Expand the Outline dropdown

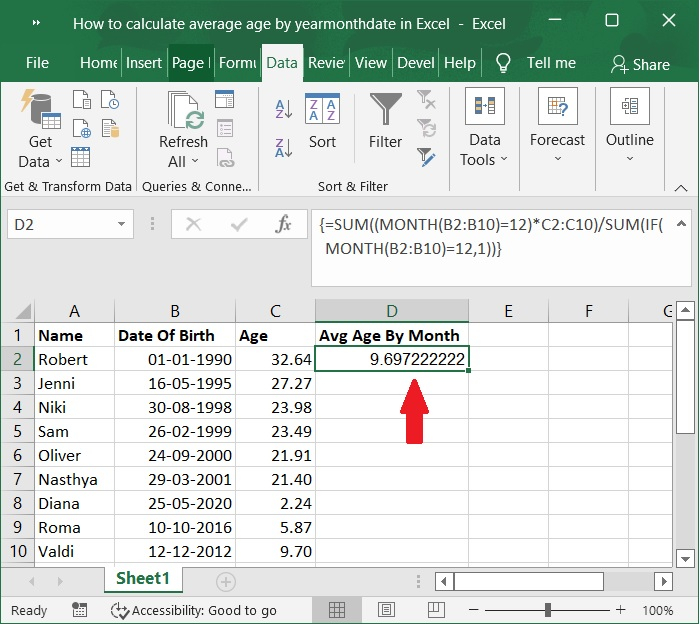(629, 158)
